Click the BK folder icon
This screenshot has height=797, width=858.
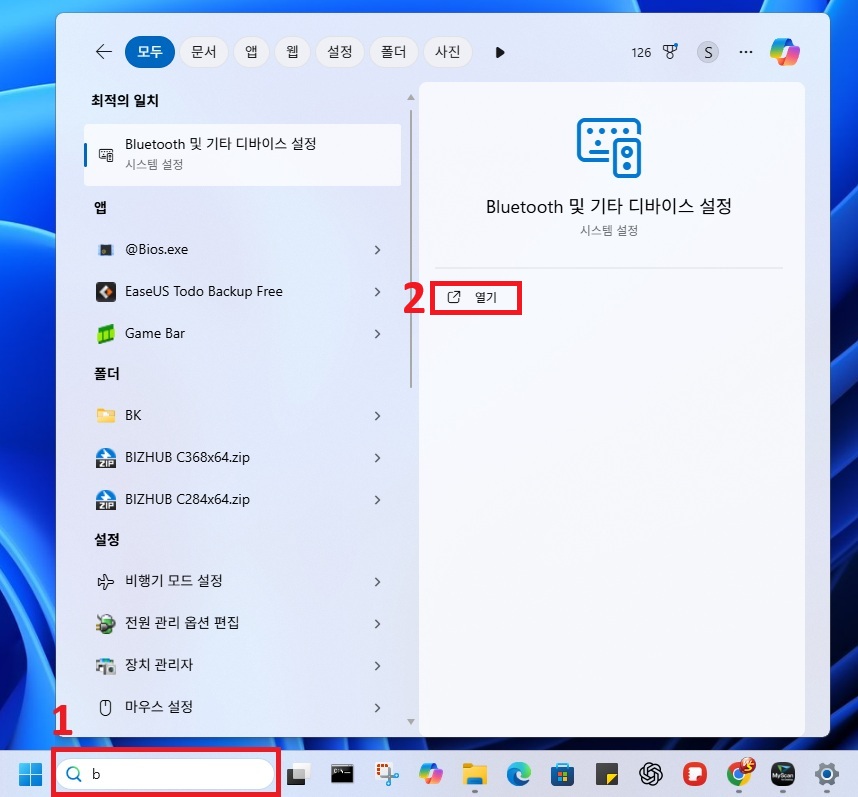point(106,416)
